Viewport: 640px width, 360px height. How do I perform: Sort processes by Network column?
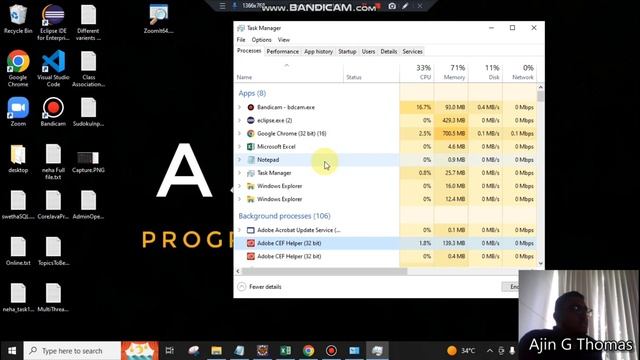tap(520, 72)
